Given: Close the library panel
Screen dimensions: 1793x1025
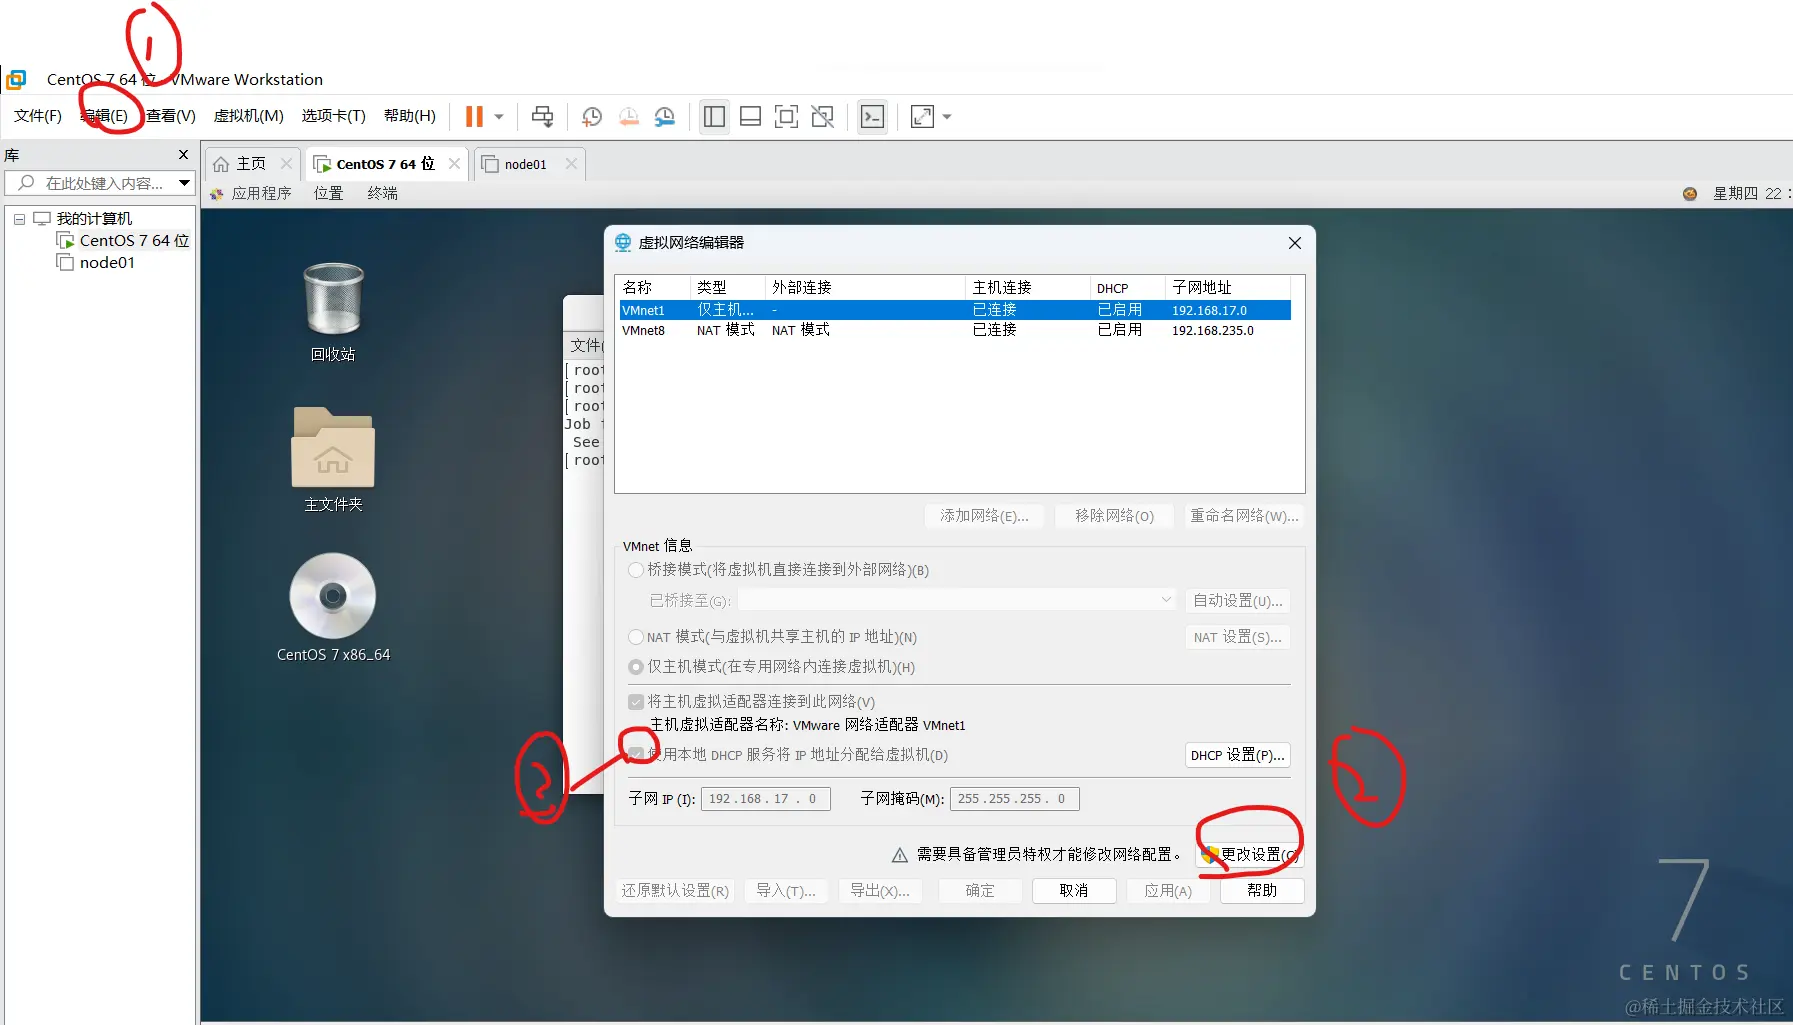Looking at the screenshot, I should click(x=183, y=154).
